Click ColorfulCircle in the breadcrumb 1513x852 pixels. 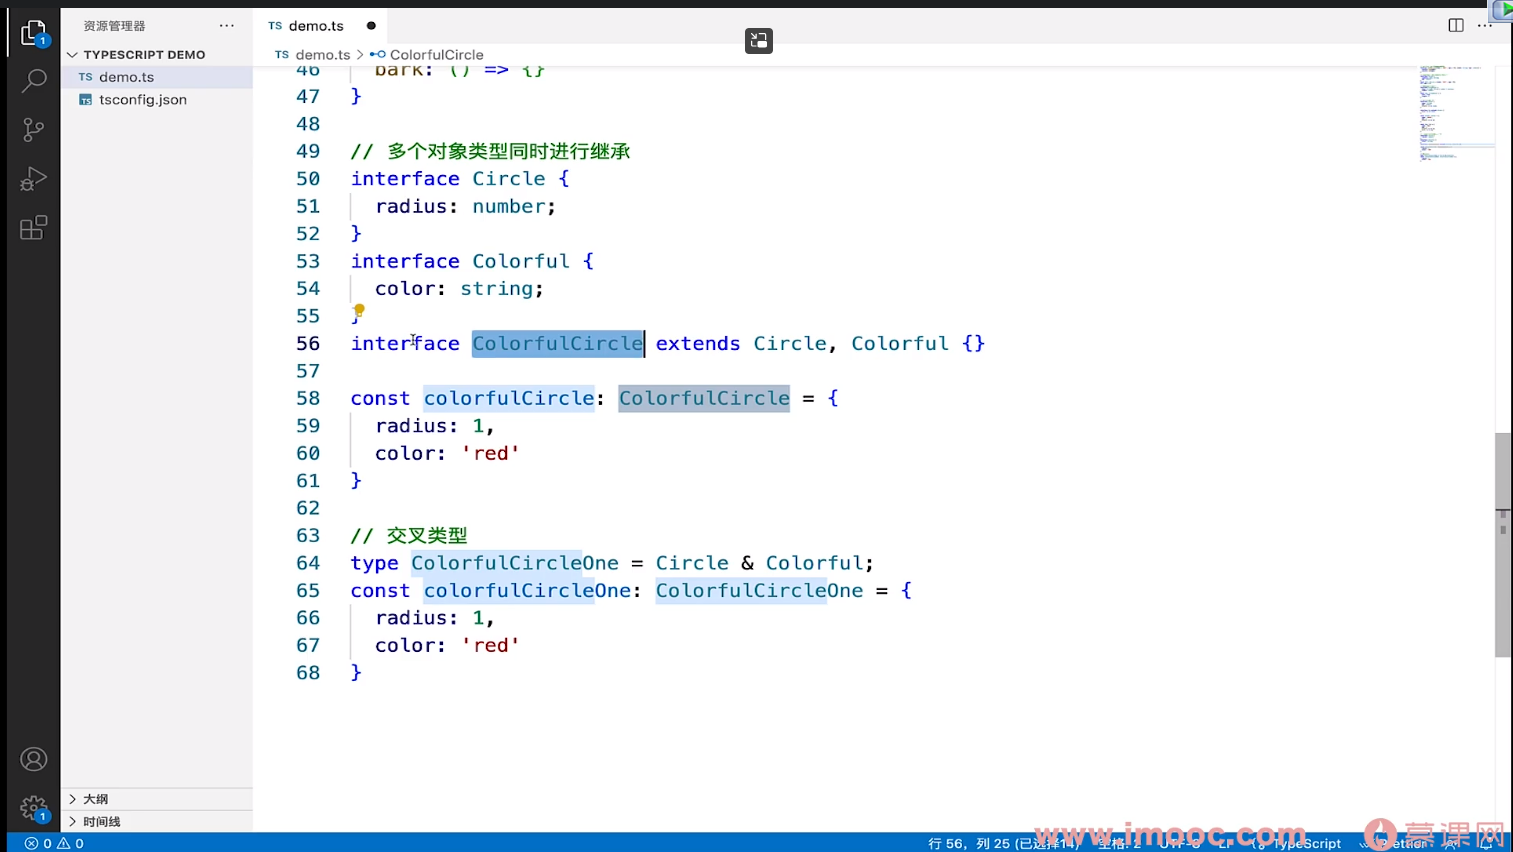436,55
